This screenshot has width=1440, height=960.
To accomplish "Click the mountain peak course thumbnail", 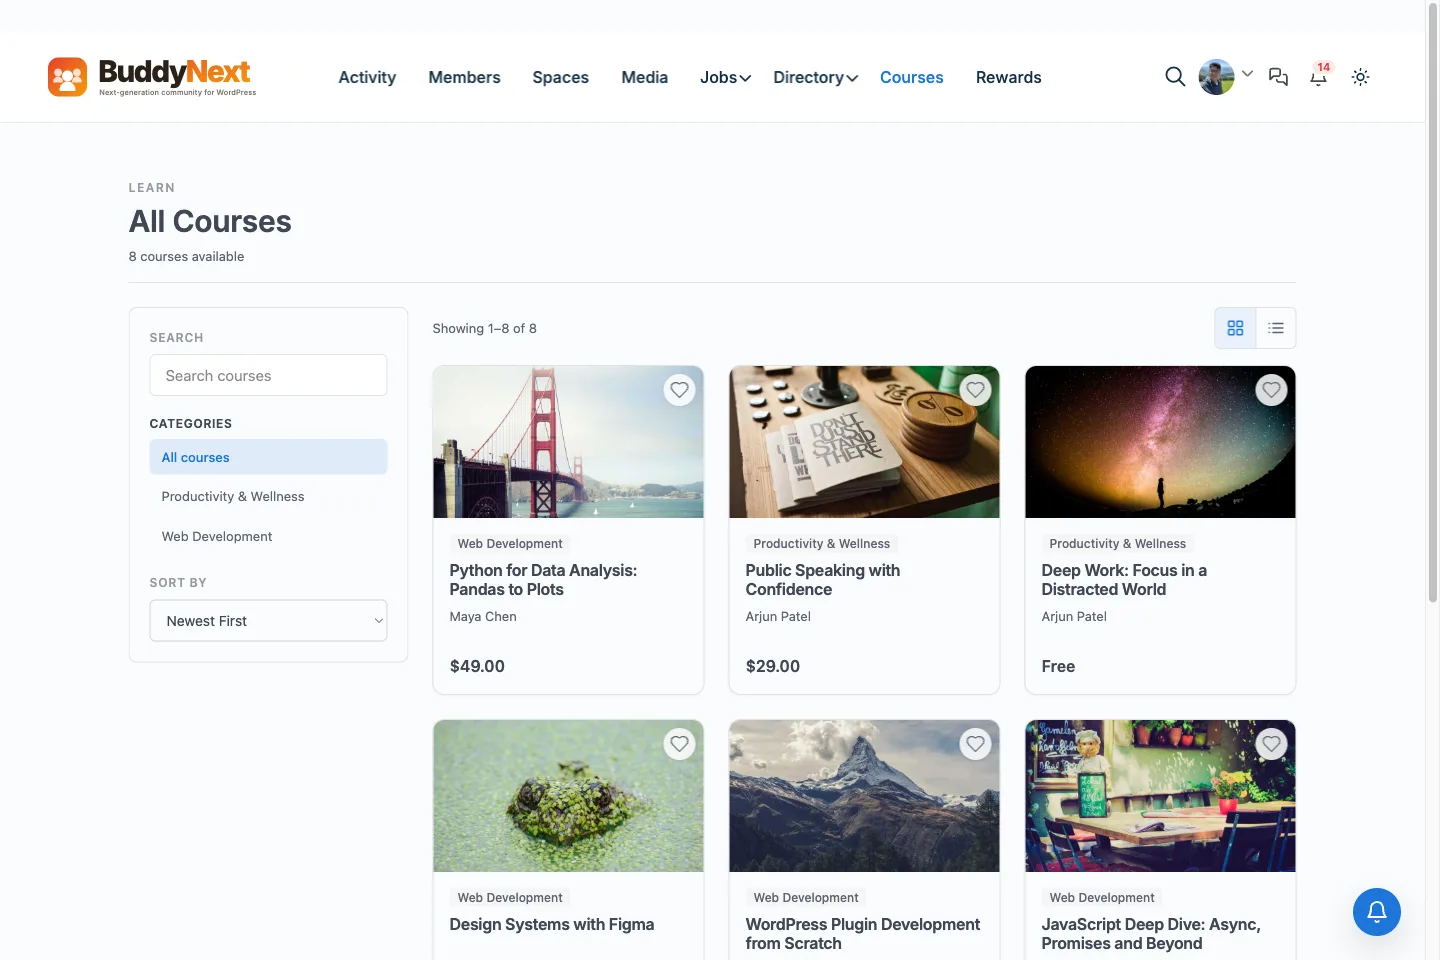I will tap(864, 796).
